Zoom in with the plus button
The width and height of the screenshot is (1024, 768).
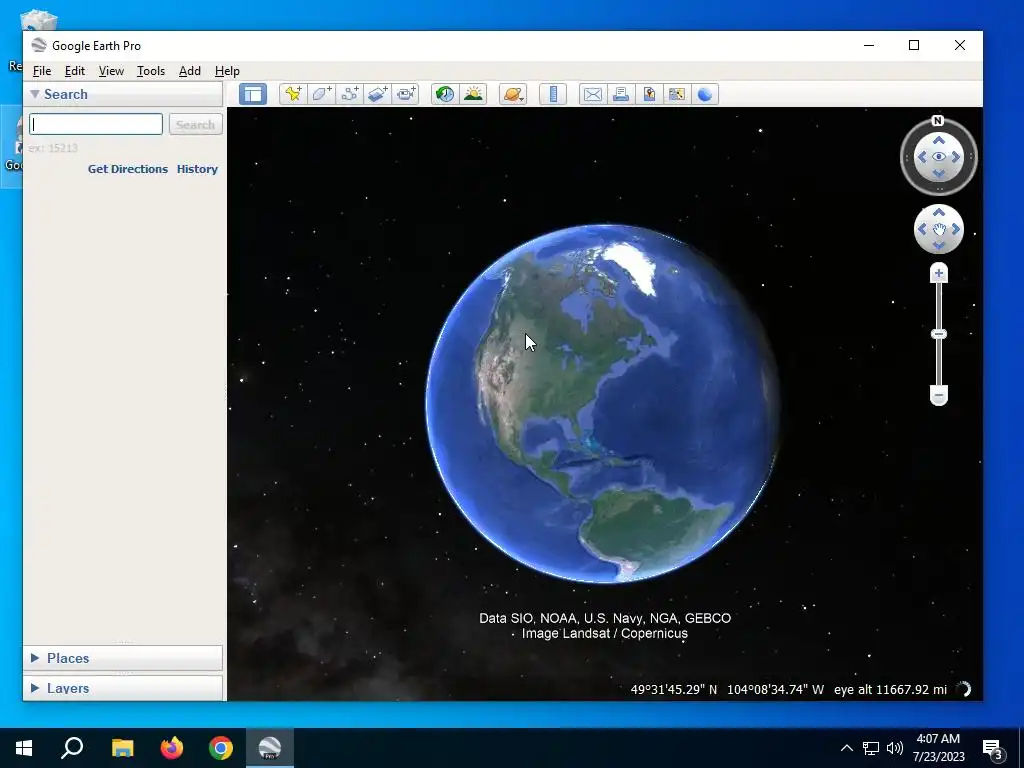point(938,273)
